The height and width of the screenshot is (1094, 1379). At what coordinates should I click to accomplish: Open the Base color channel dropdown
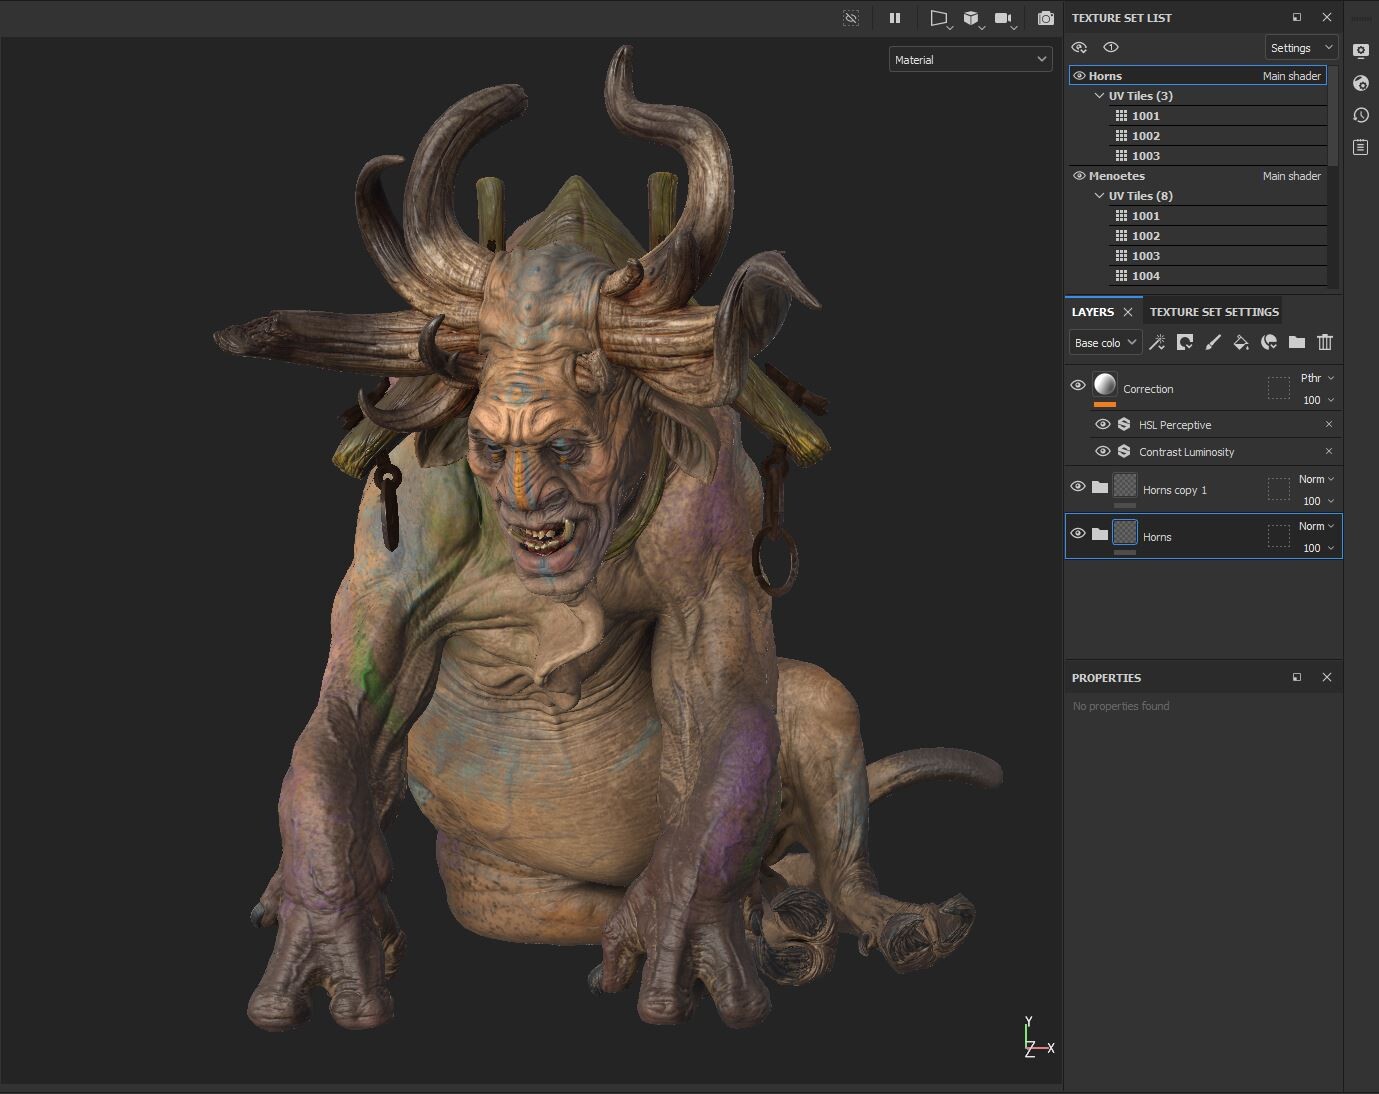(1105, 343)
